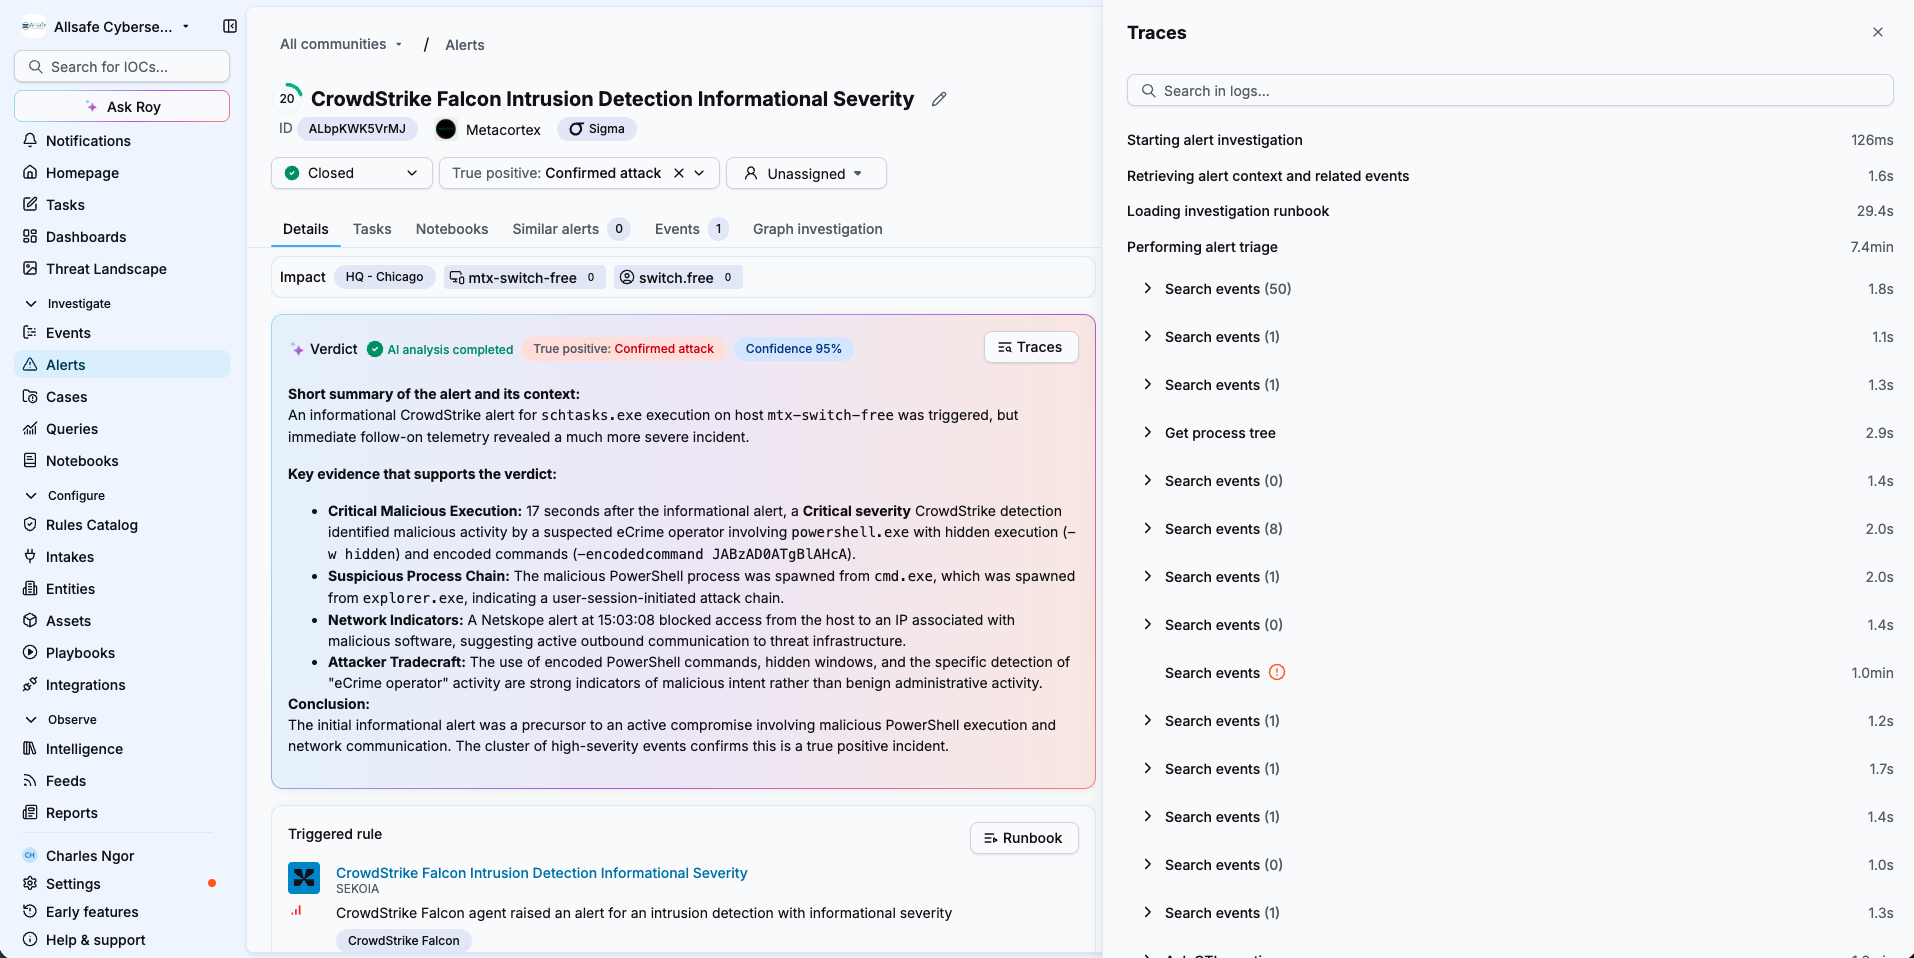
Task: Open Charles Ngor user profile
Action: (90, 855)
